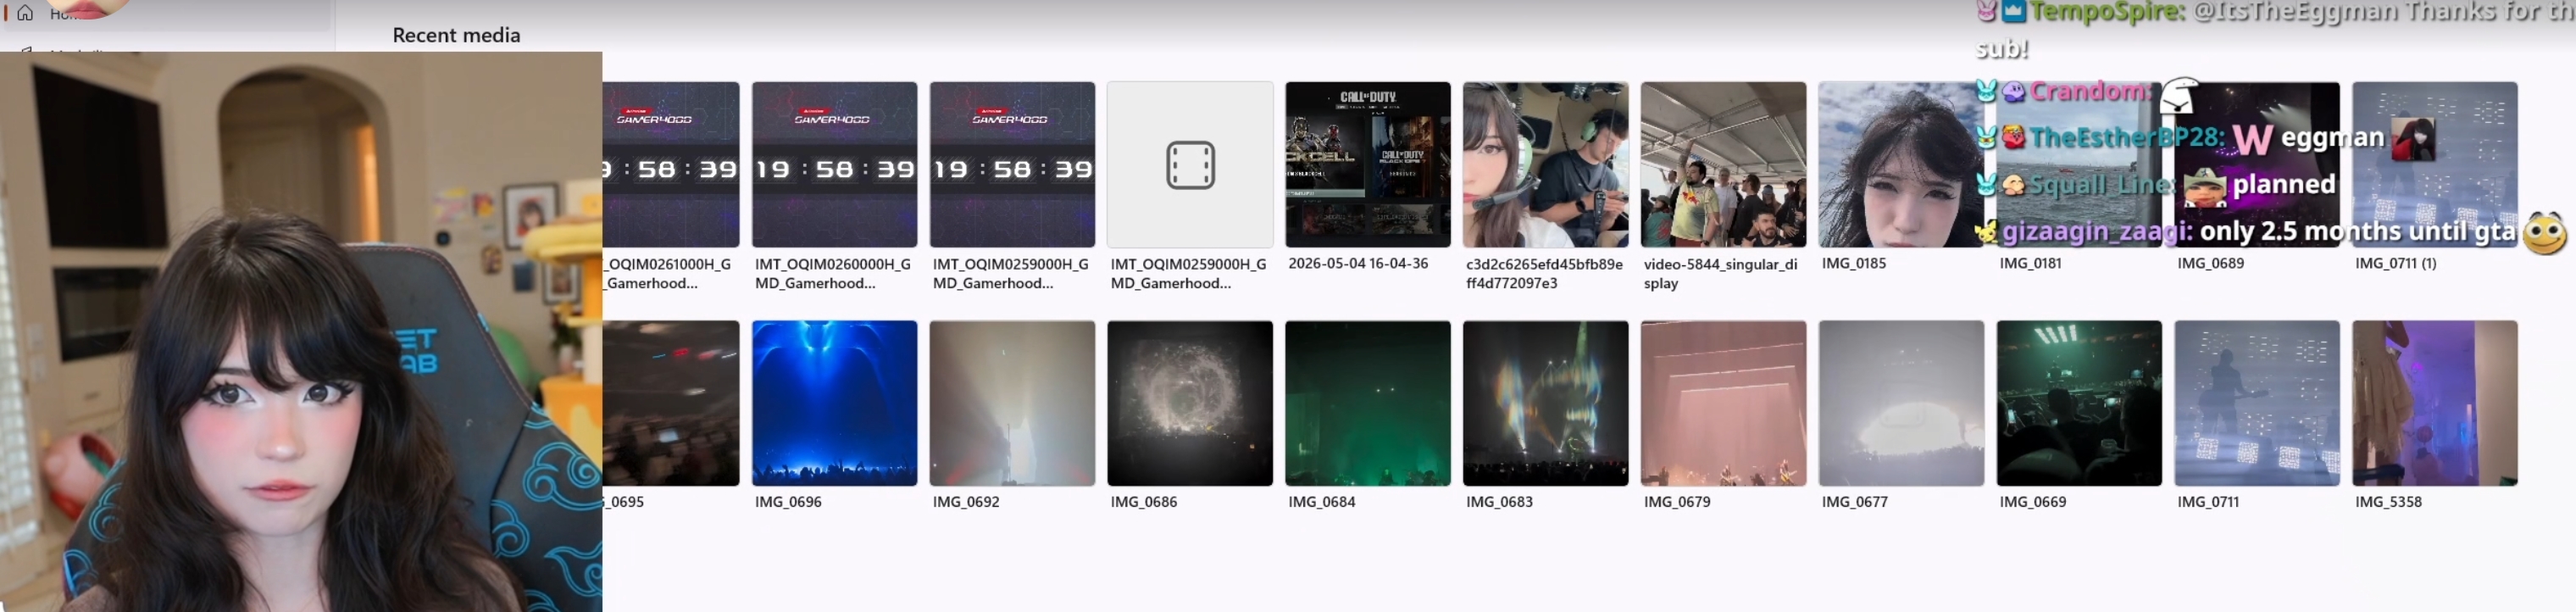Click the 'IMG_0185' file name

(x=1853, y=263)
